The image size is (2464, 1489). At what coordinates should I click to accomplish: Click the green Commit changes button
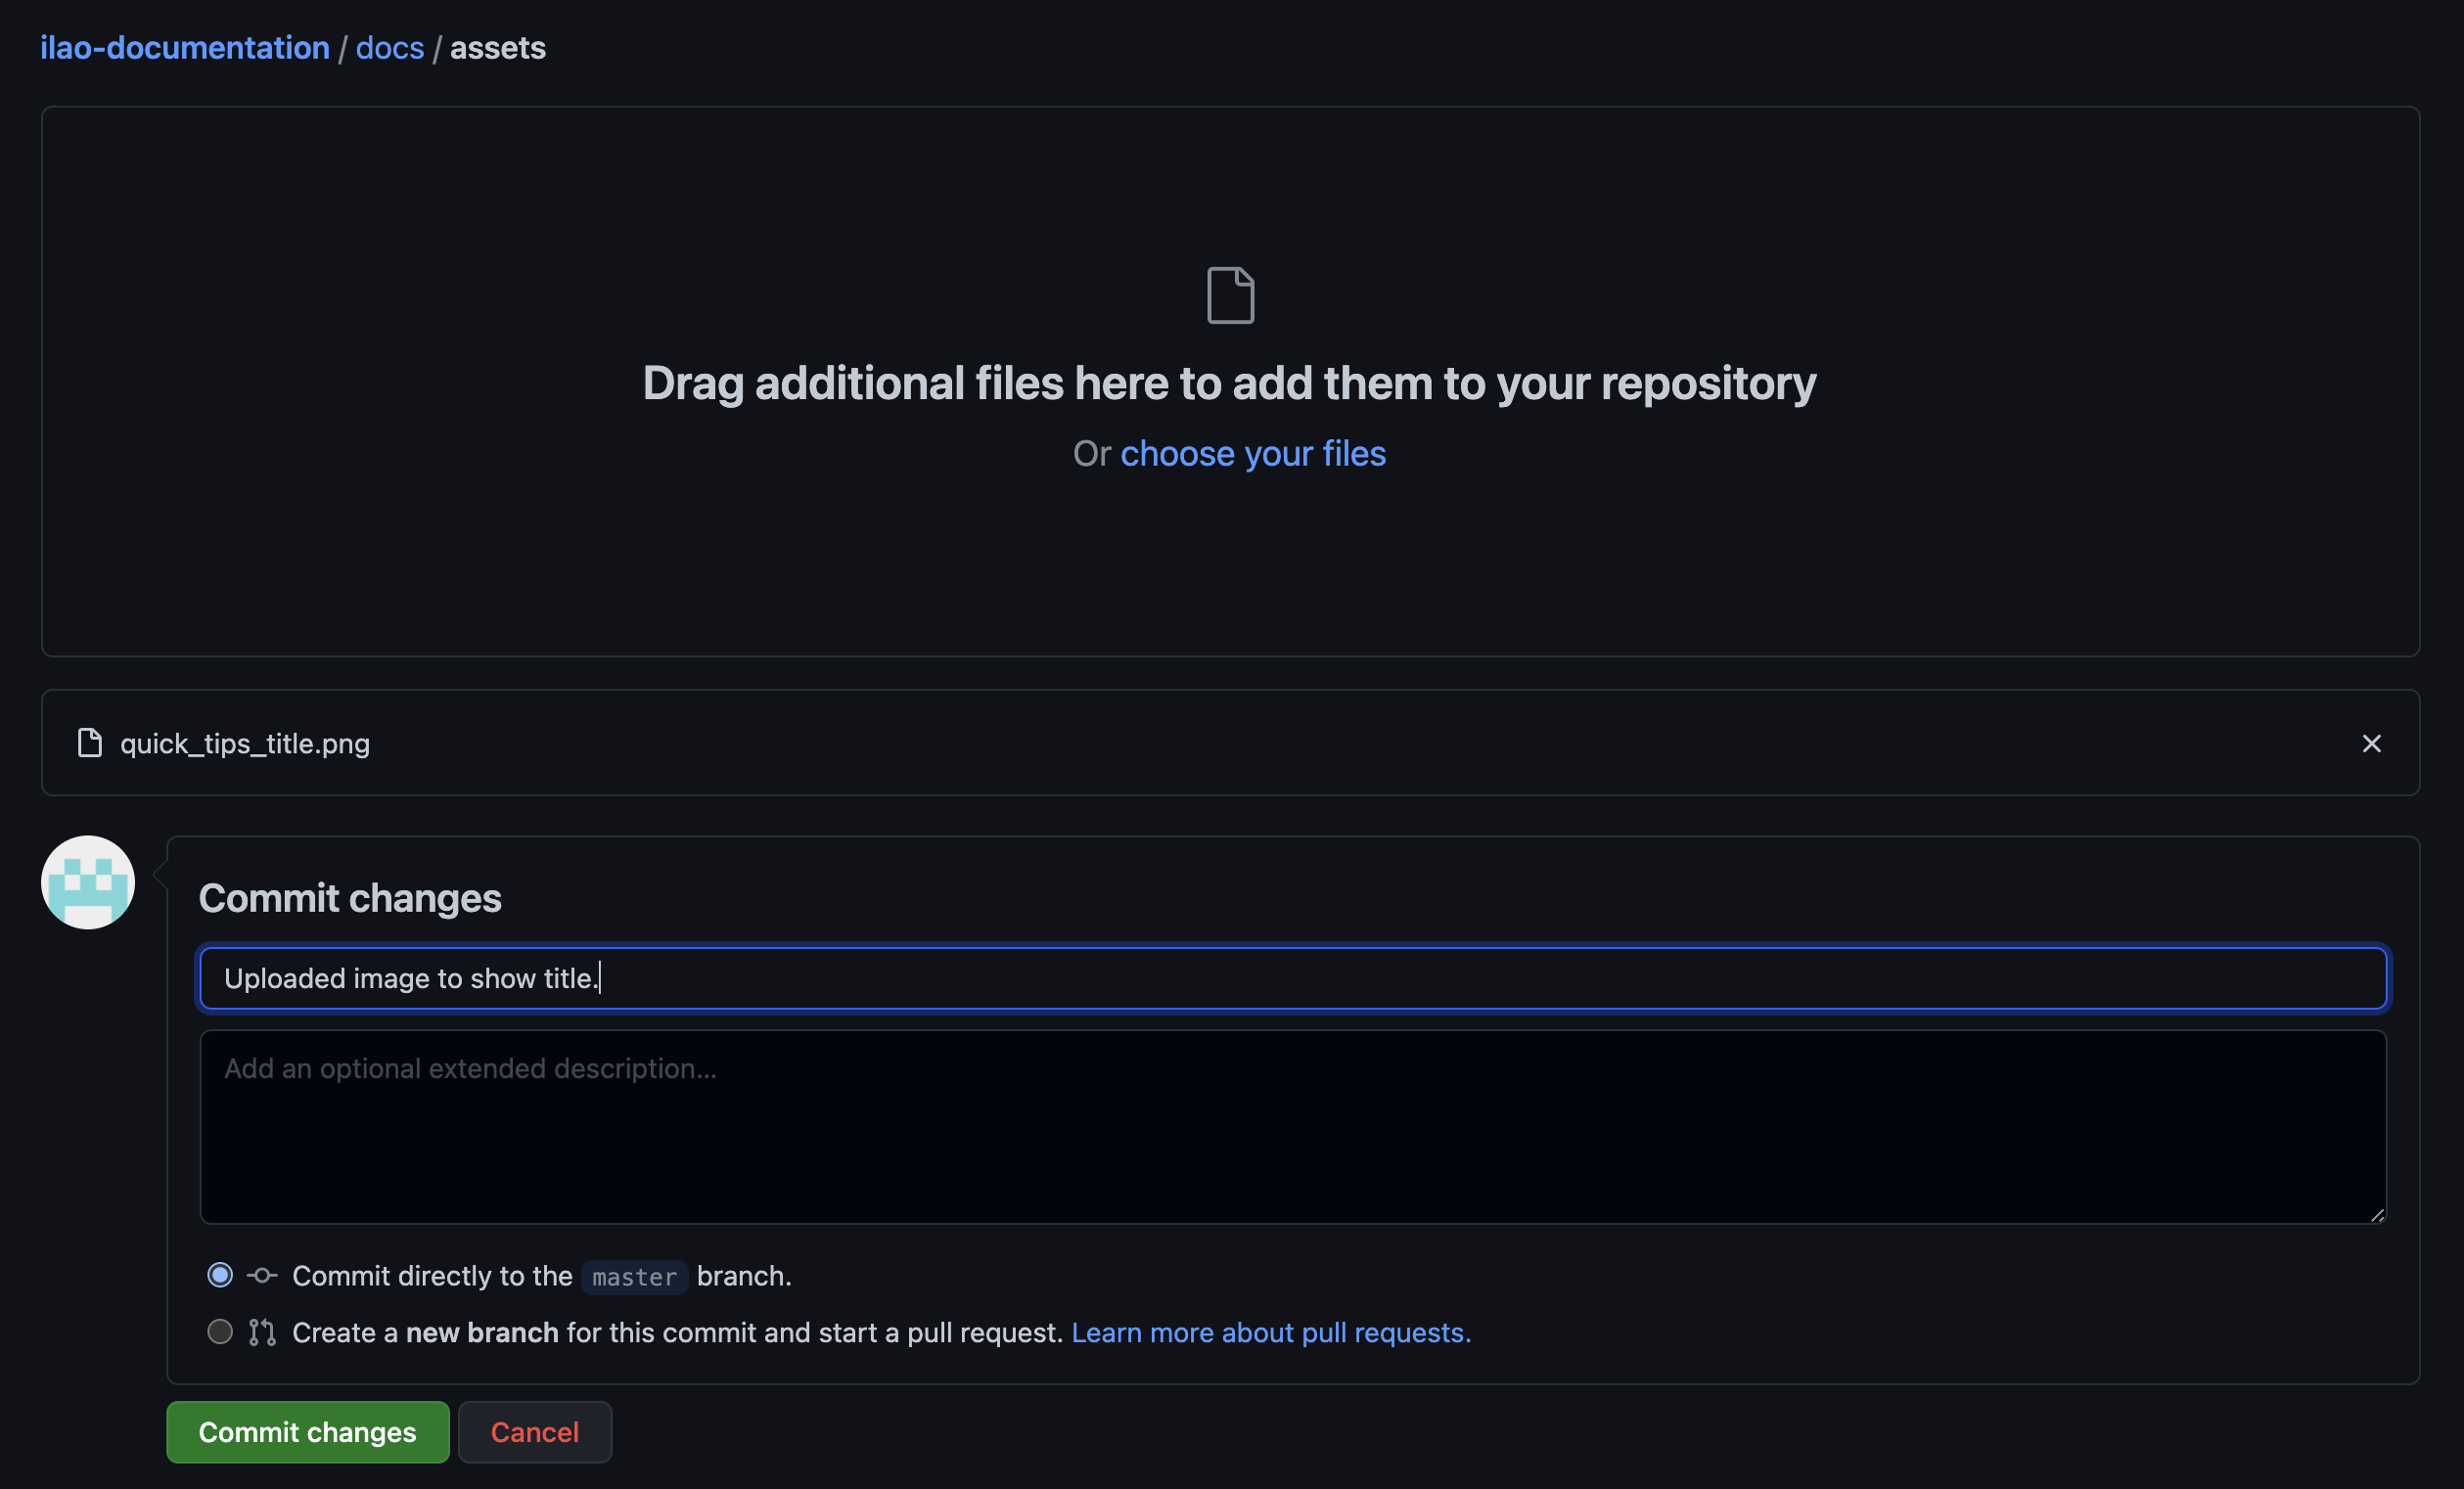[308, 1432]
